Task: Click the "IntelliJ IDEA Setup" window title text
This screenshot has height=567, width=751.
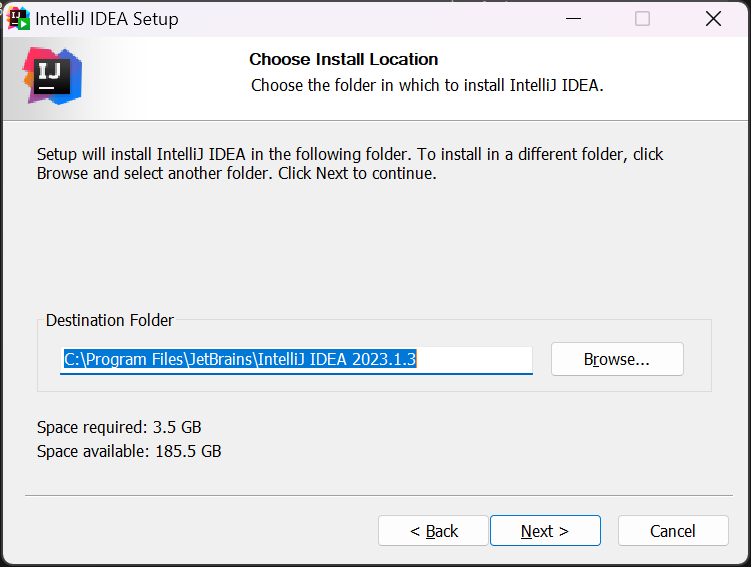Action: 107,19
